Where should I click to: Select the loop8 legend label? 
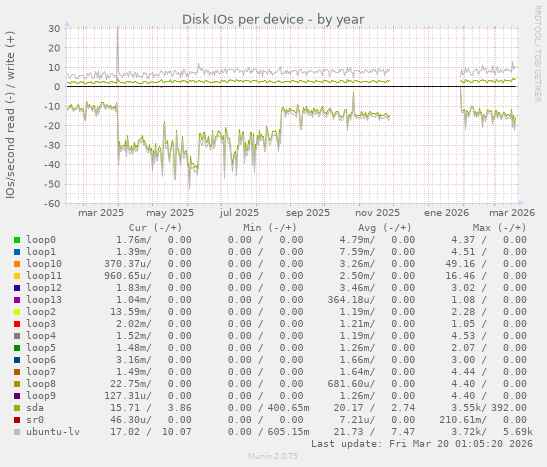pyautogui.click(x=41, y=384)
